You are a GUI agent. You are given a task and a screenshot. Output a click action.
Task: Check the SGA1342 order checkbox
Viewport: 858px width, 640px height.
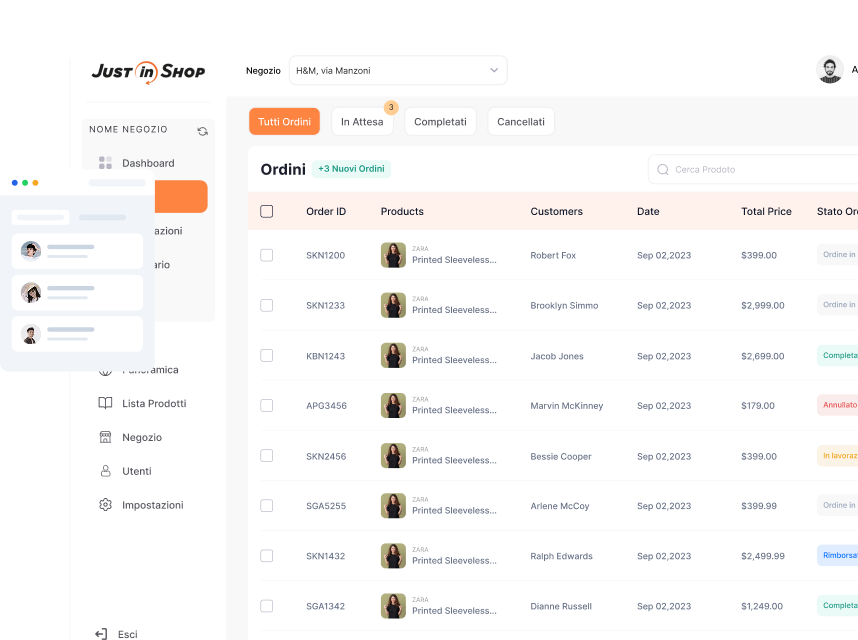(x=266, y=606)
